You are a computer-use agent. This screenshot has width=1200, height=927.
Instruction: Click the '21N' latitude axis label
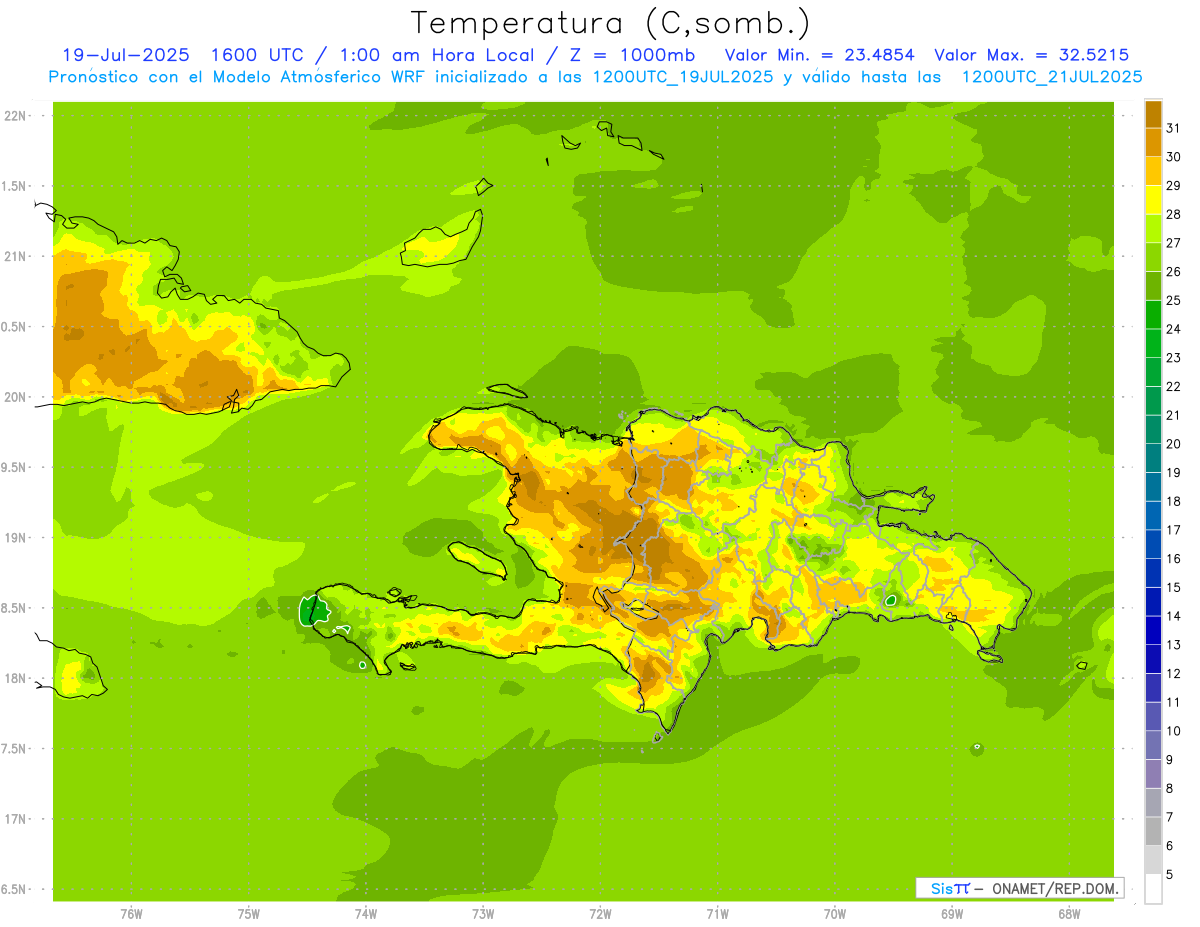15,256
